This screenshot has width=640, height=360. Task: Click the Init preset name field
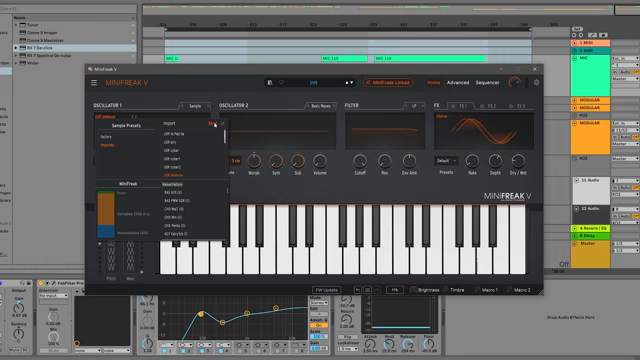(x=313, y=82)
